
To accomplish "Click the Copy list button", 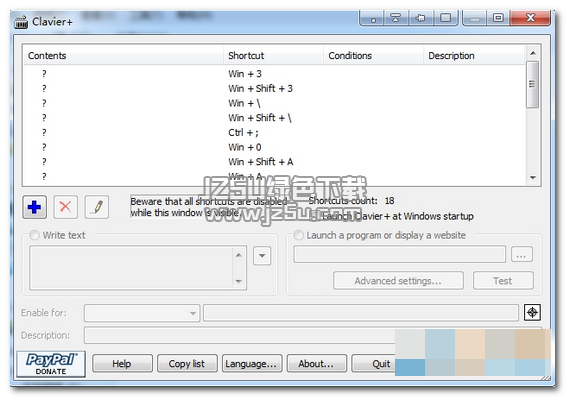I will click(187, 363).
